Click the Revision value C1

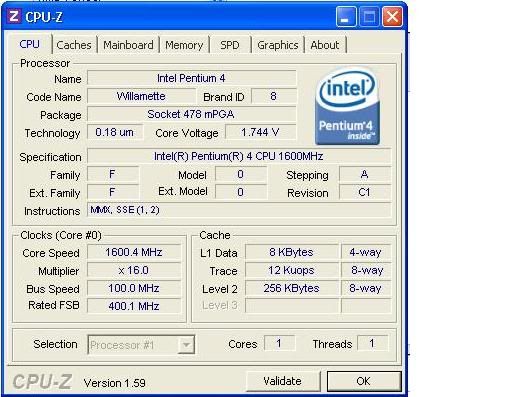(x=365, y=192)
